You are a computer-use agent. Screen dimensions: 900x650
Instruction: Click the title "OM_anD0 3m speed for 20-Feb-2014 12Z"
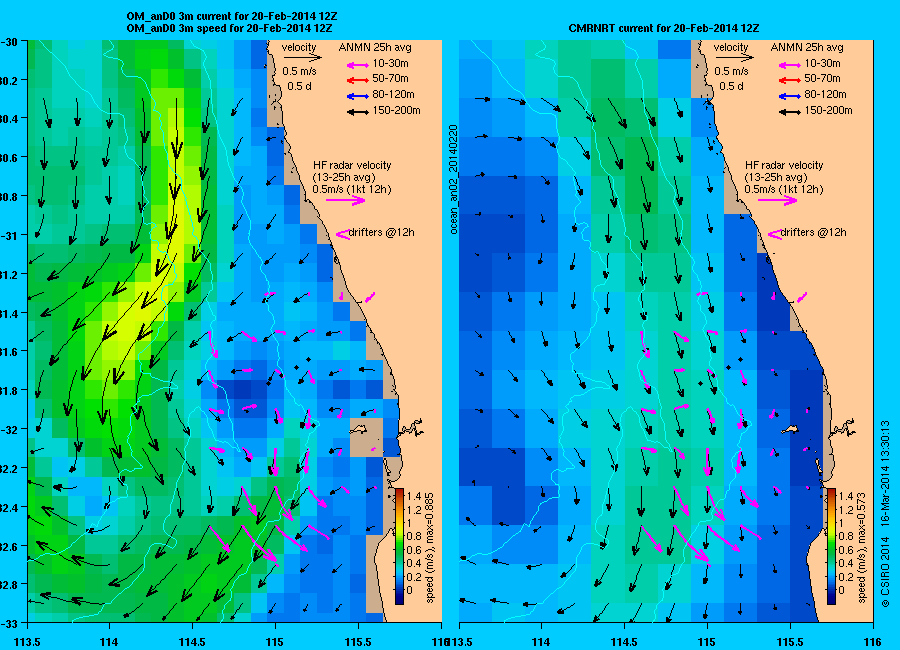(229, 28)
